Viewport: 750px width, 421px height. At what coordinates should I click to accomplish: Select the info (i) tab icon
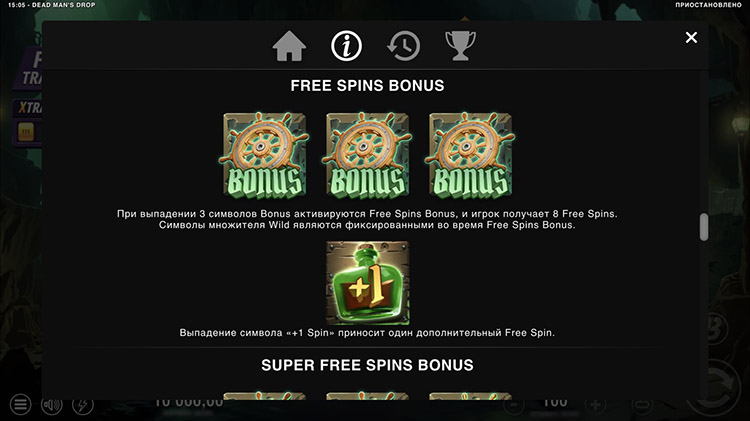coord(346,46)
